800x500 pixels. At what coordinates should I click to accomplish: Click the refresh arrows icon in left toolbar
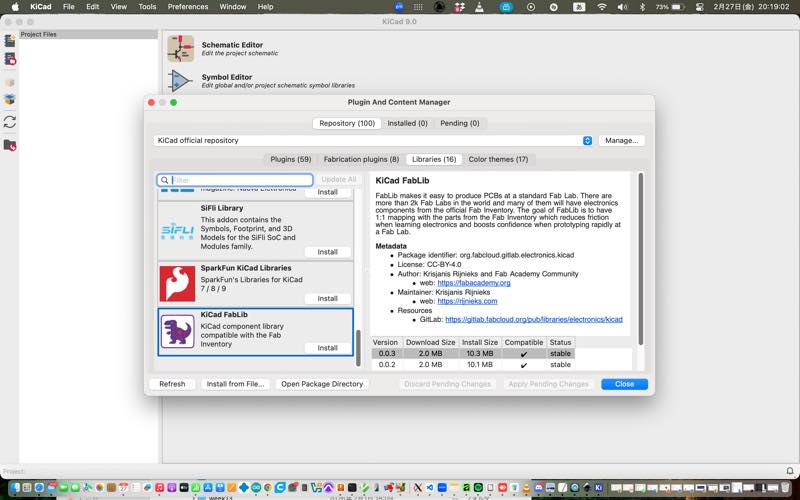point(10,121)
